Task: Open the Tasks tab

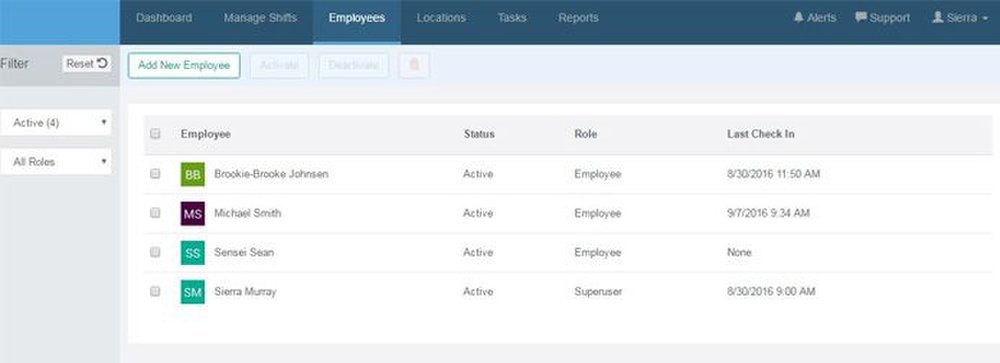Action: pyautogui.click(x=512, y=18)
